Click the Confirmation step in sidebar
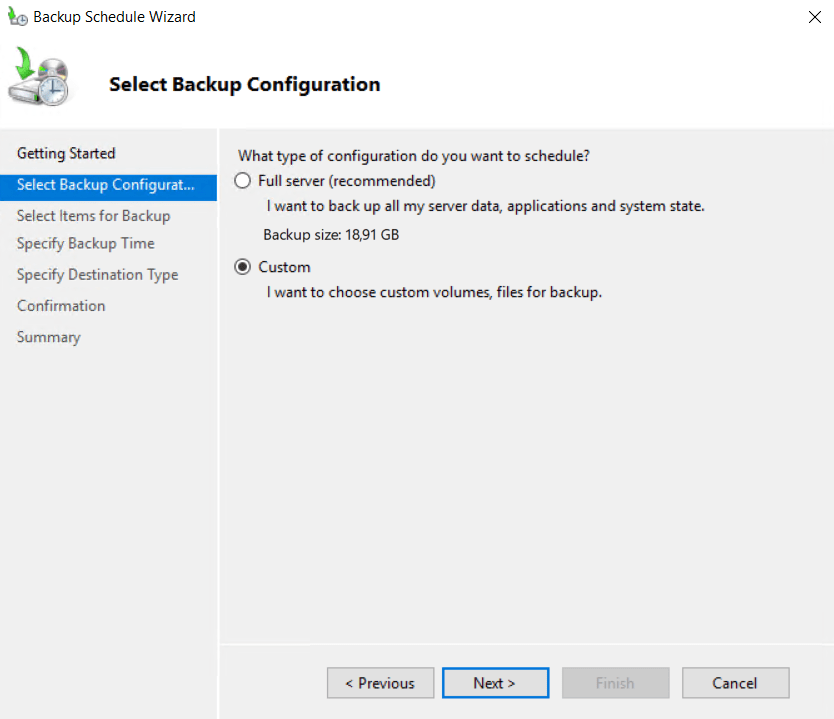Viewport: 834px width, 719px height. (61, 306)
